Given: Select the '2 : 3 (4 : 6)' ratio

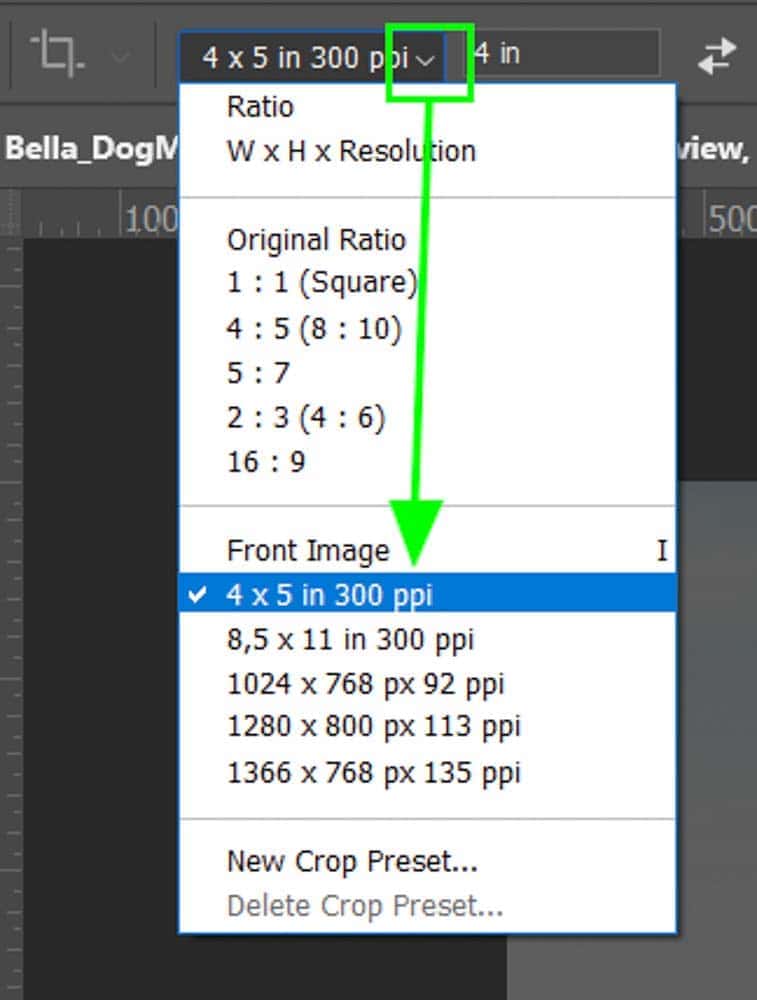Looking at the screenshot, I should click(318, 416).
